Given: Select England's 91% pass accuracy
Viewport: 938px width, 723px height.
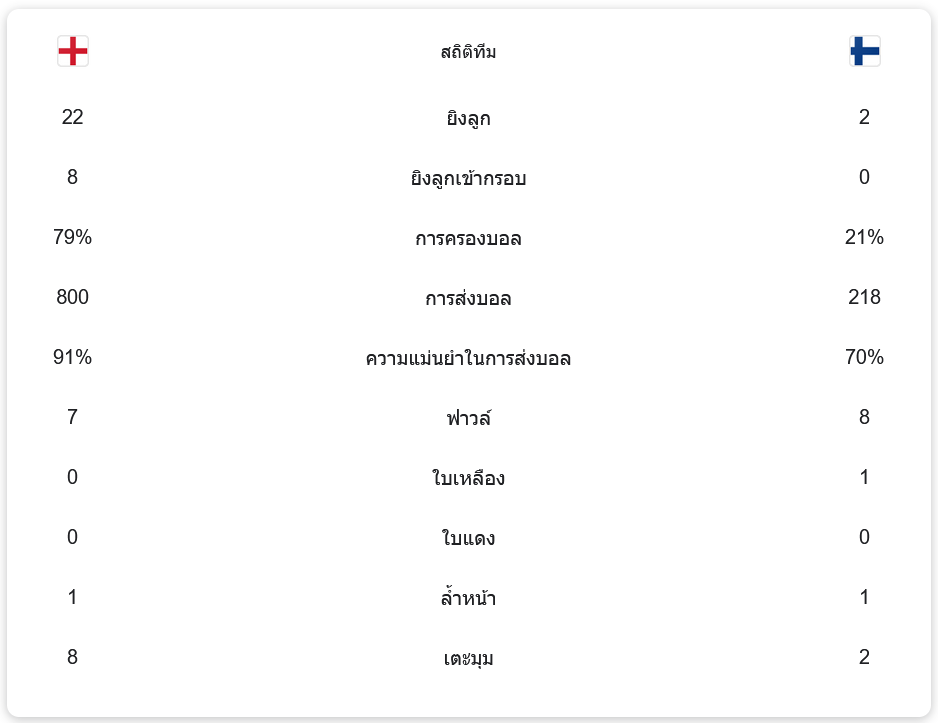Looking at the screenshot, I should point(72,357).
